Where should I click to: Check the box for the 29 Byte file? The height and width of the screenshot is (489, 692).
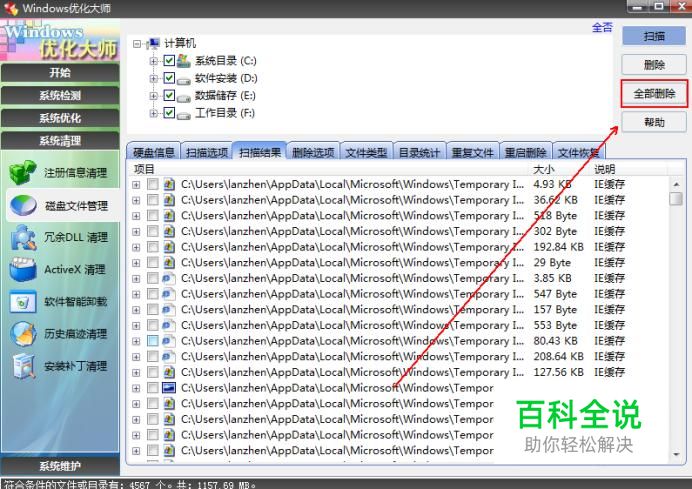point(153,263)
